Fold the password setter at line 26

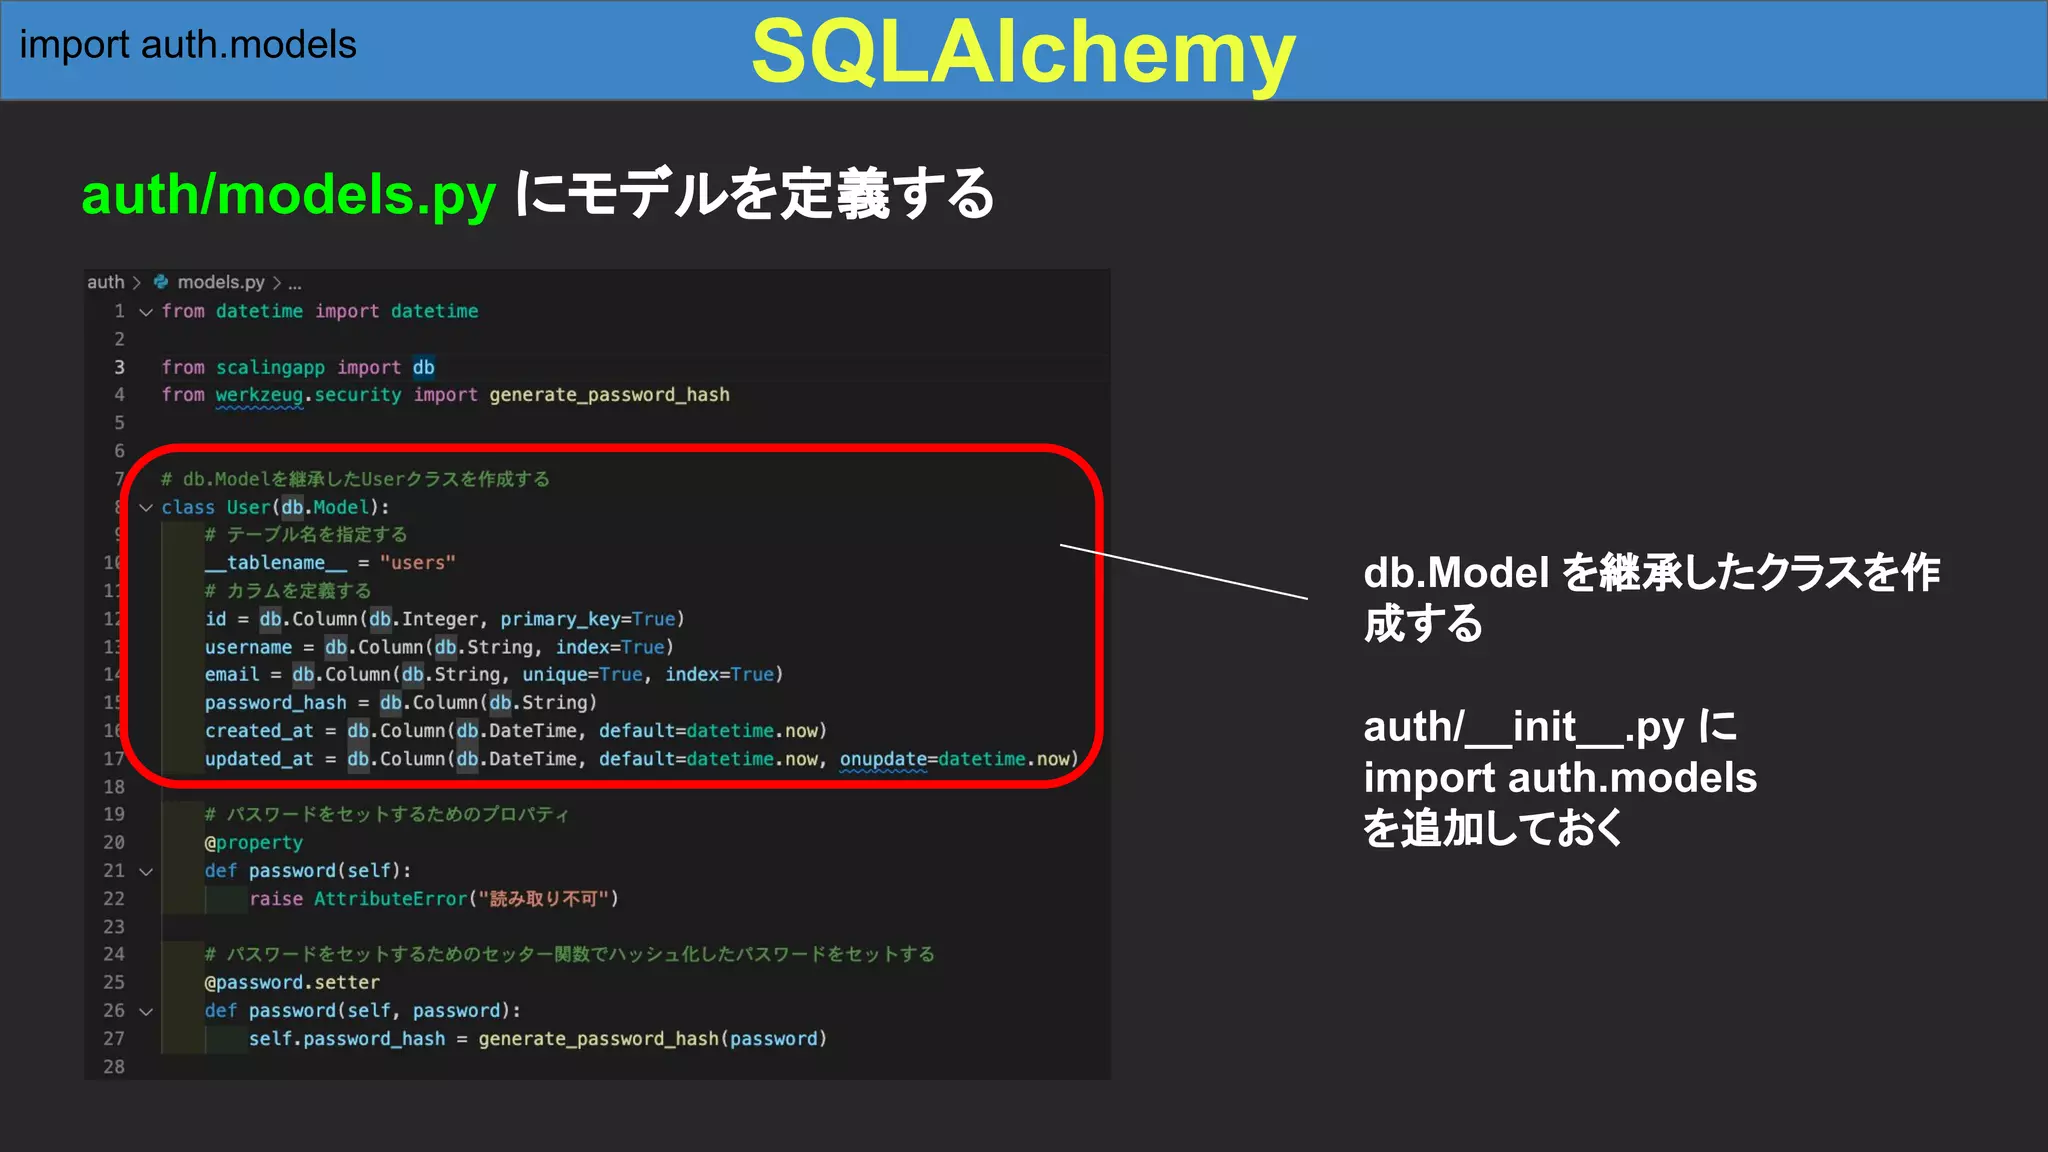tap(146, 1012)
